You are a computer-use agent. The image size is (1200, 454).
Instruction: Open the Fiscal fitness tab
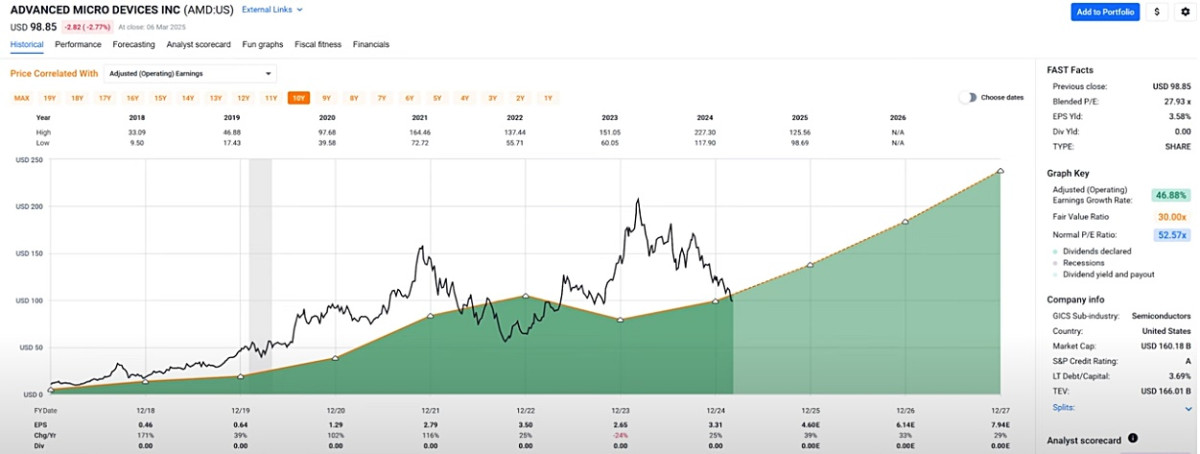click(318, 45)
